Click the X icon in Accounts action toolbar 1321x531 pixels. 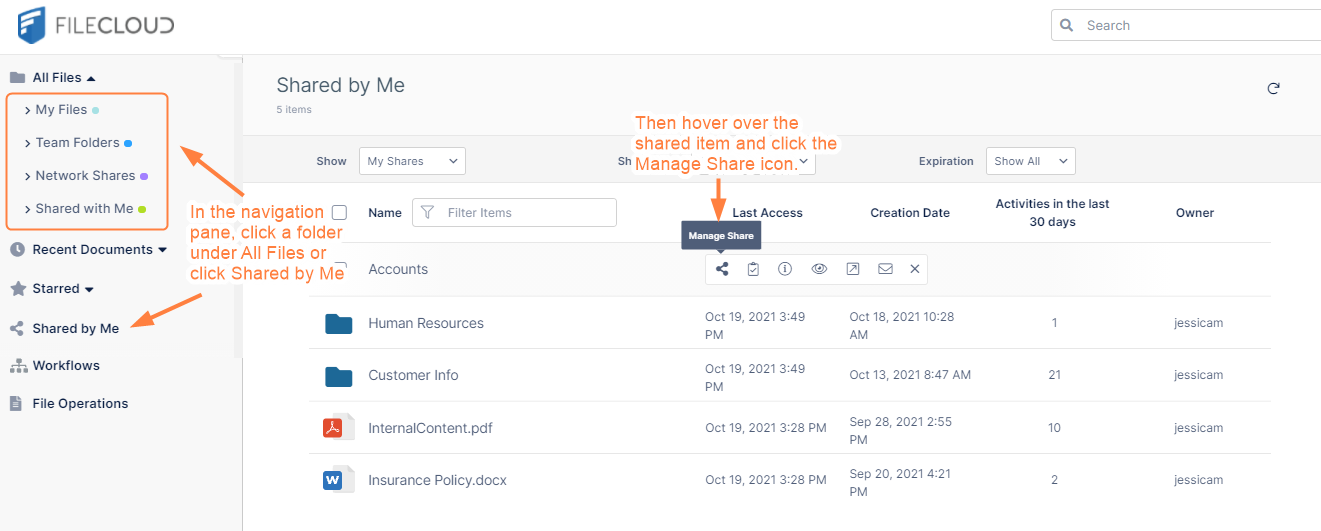click(914, 269)
